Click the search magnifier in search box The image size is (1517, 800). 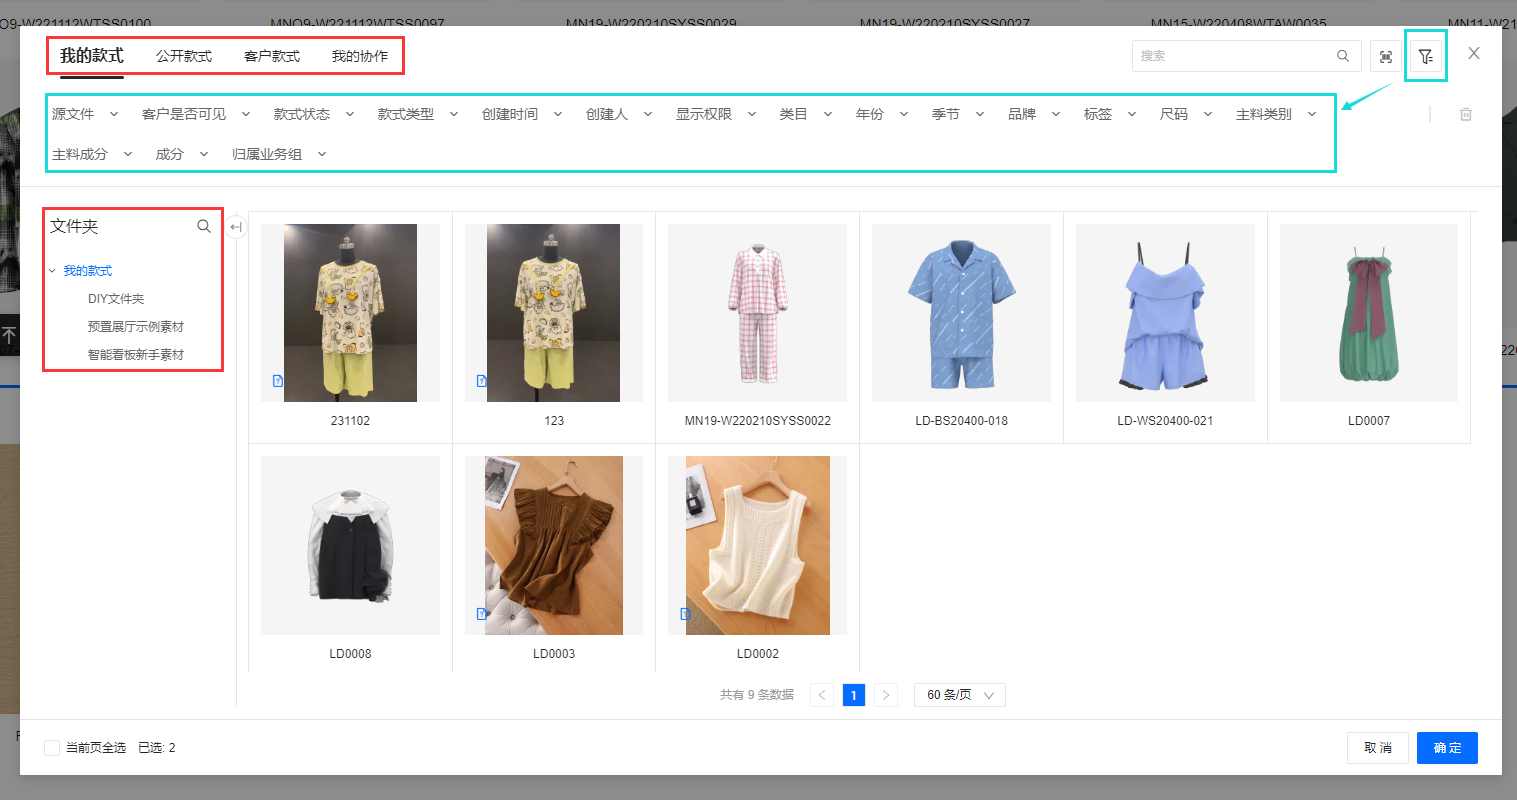(1343, 56)
